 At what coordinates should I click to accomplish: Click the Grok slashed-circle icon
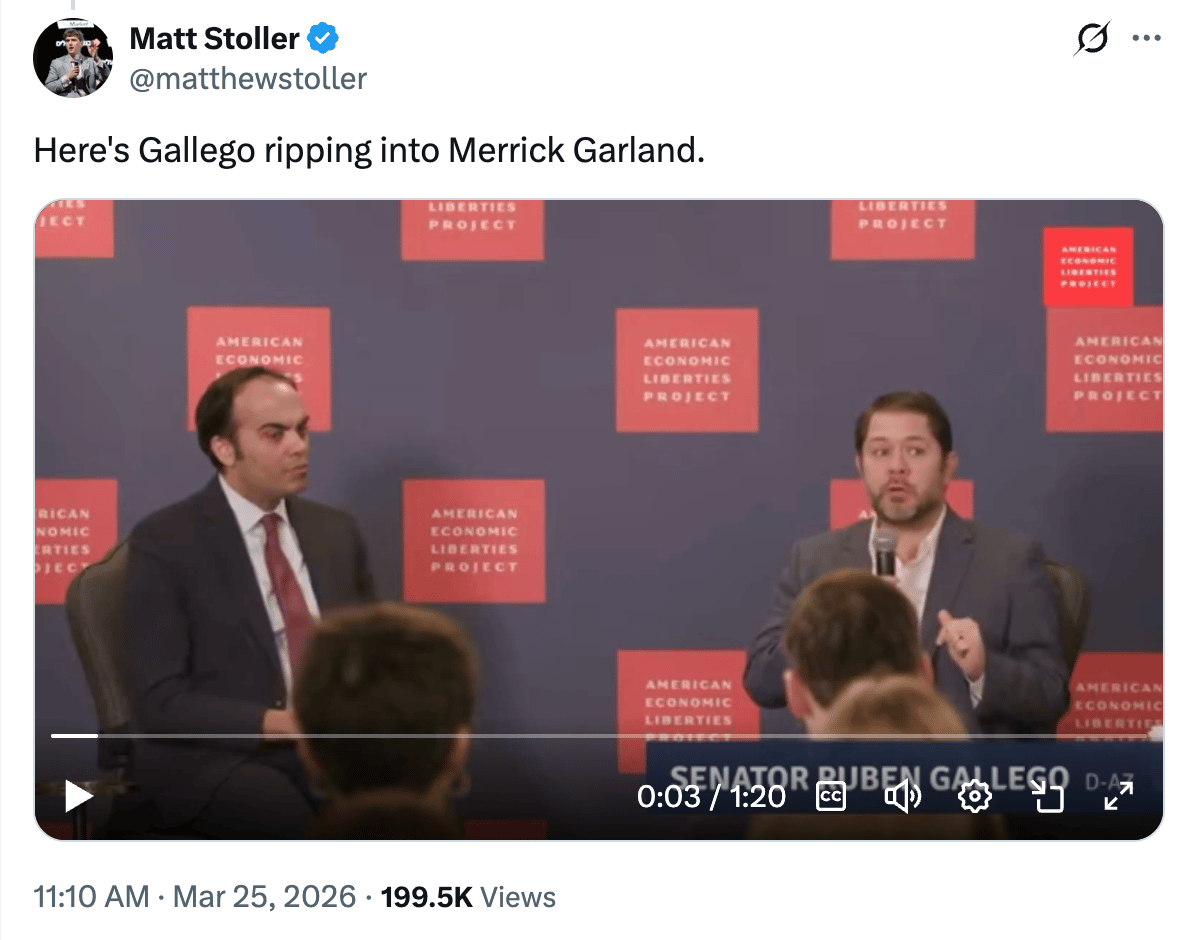1092,39
